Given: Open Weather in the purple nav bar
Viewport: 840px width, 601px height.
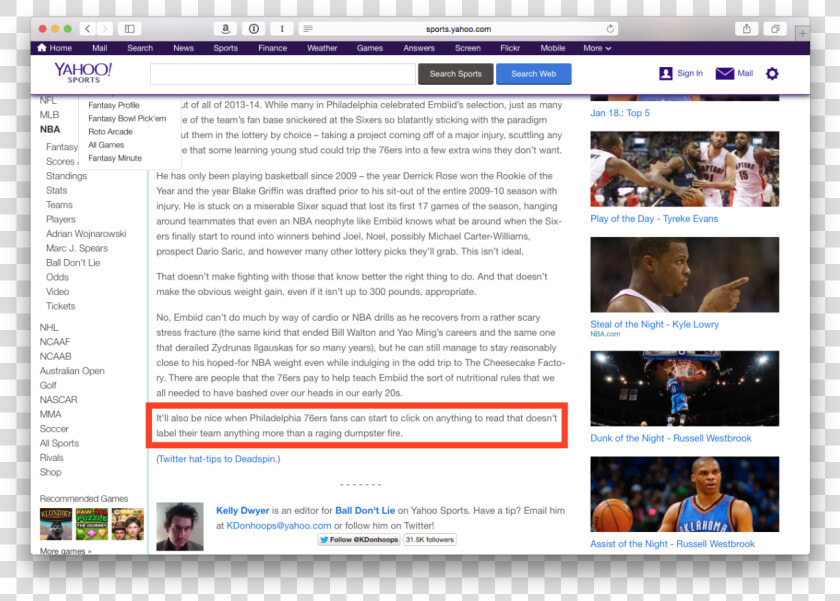Looking at the screenshot, I should (x=322, y=48).
